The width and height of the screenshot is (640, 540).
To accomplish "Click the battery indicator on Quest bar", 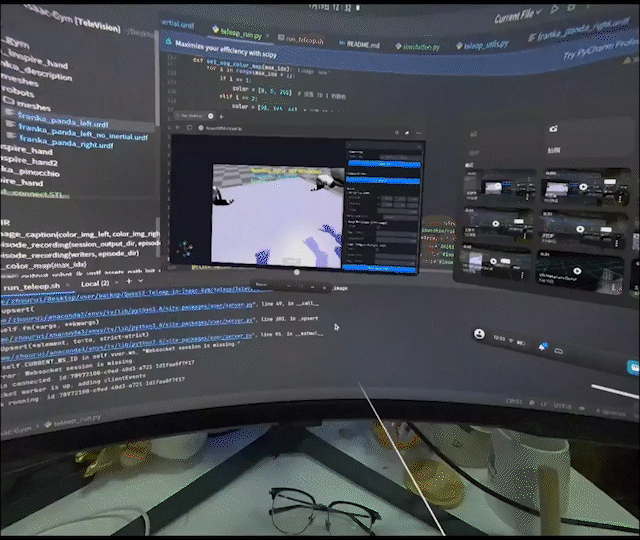I will [521, 343].
